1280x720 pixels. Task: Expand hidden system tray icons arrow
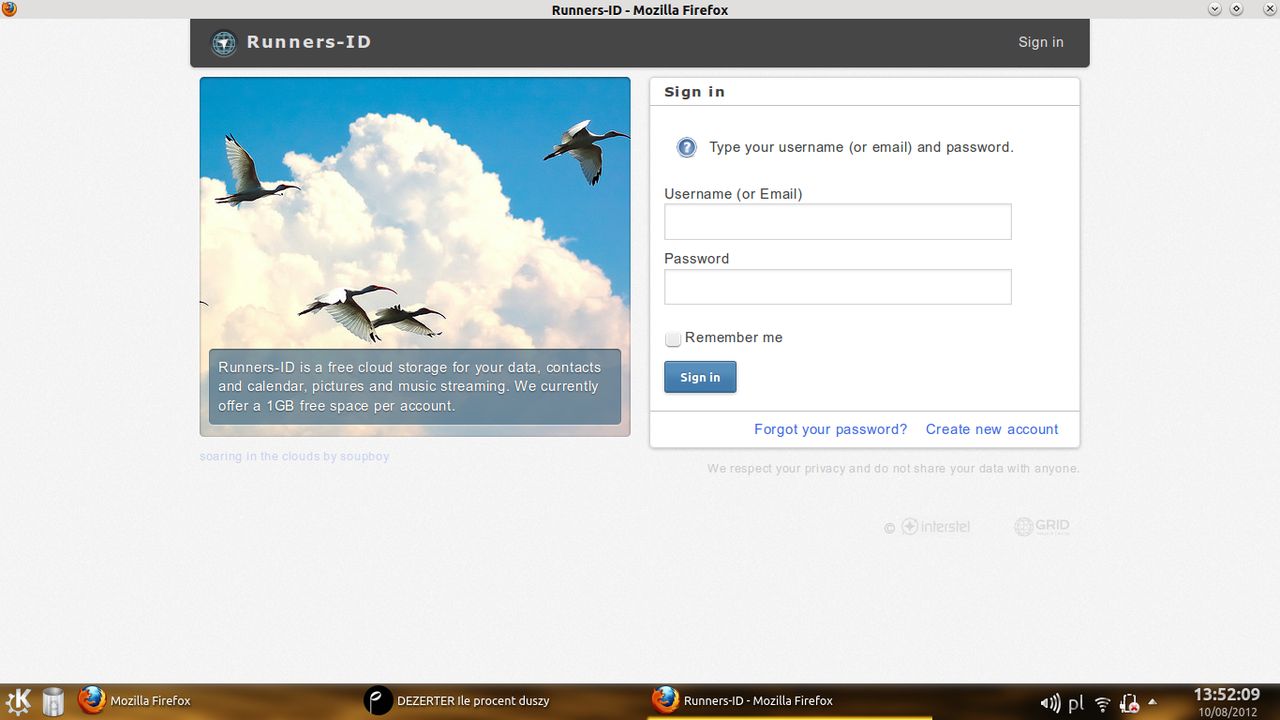pos(1152,701)
